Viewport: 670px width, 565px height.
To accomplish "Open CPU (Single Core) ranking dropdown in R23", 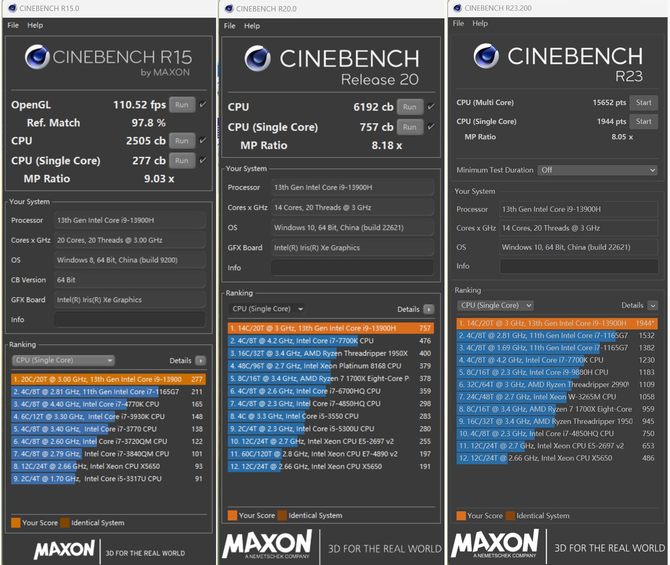I will coord(496,305).
